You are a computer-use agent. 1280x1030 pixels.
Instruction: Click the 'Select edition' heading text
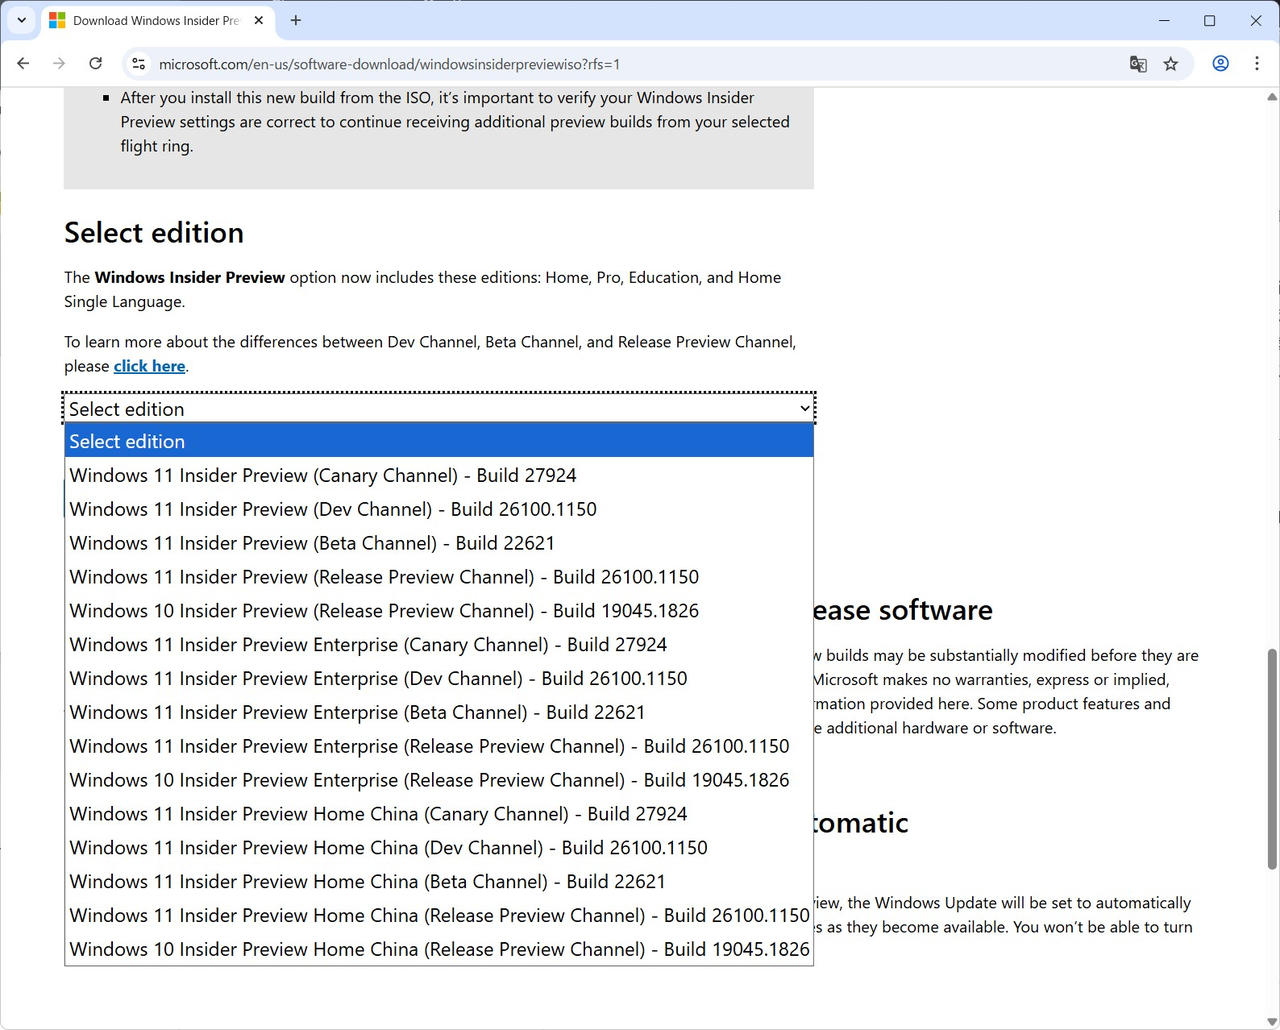pyautogui.click(x=154, y=233)
